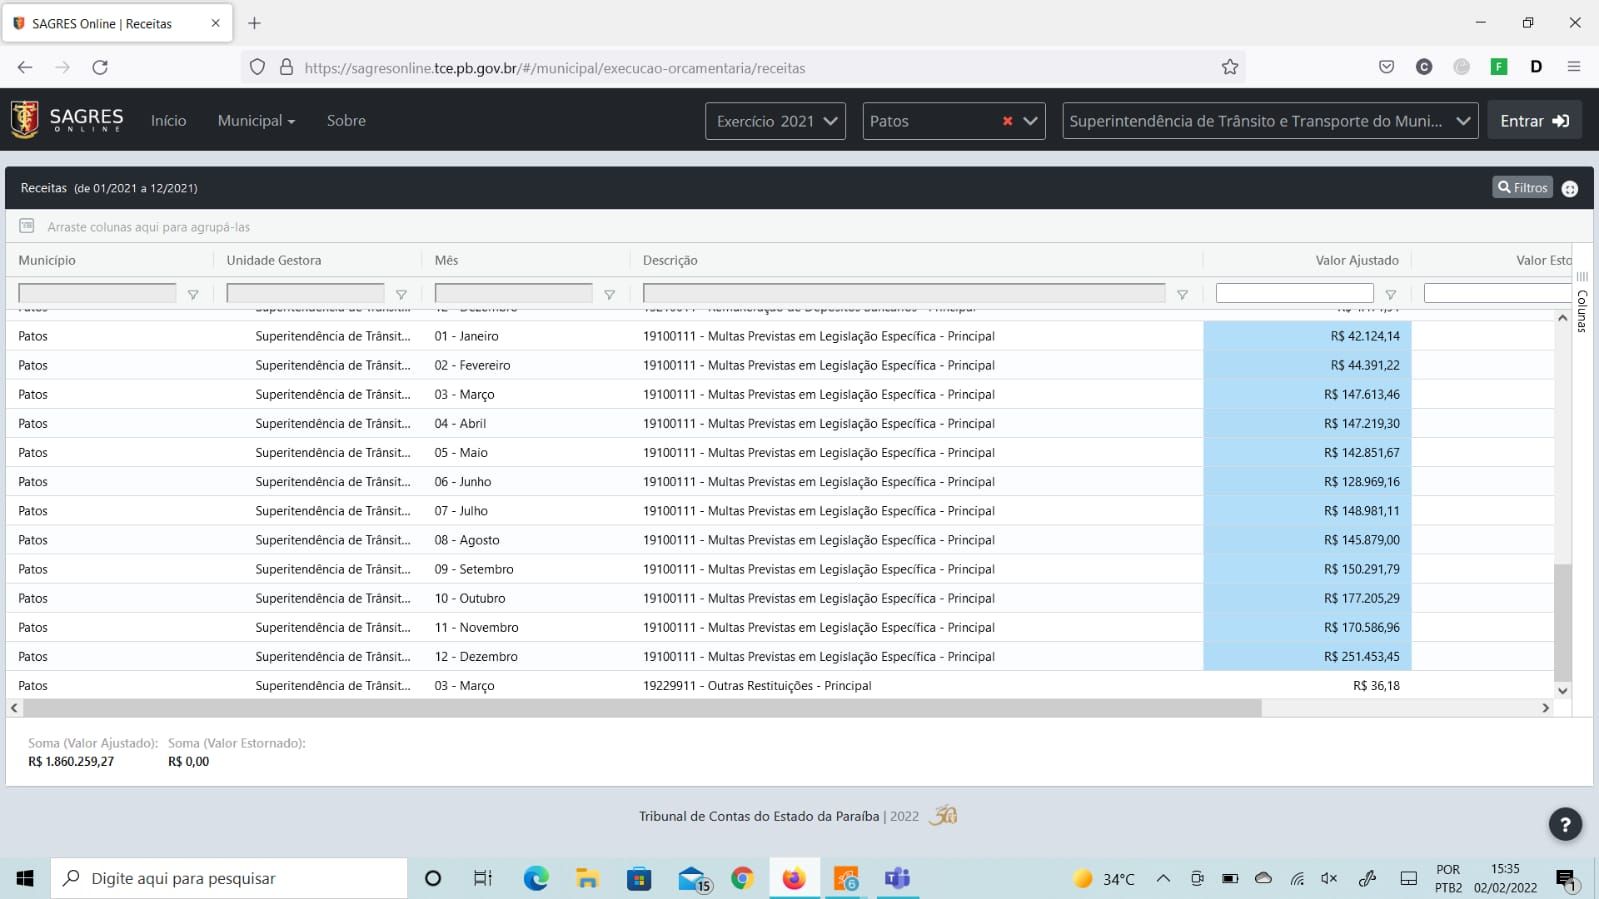Click the 09 - Setembro month cell
The width and height of the screenshot is (1599, 899).
474,569
